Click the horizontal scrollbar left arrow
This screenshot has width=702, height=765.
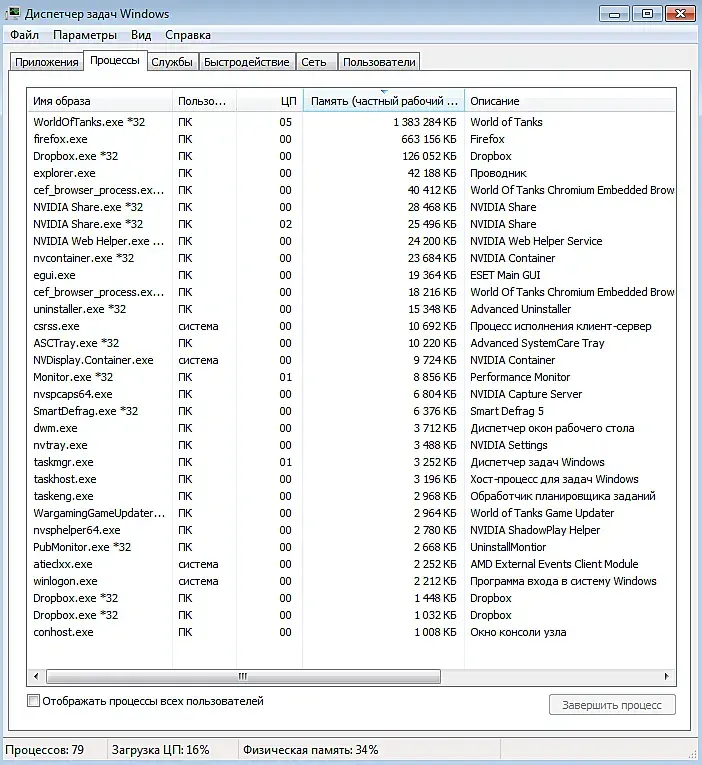36,676
